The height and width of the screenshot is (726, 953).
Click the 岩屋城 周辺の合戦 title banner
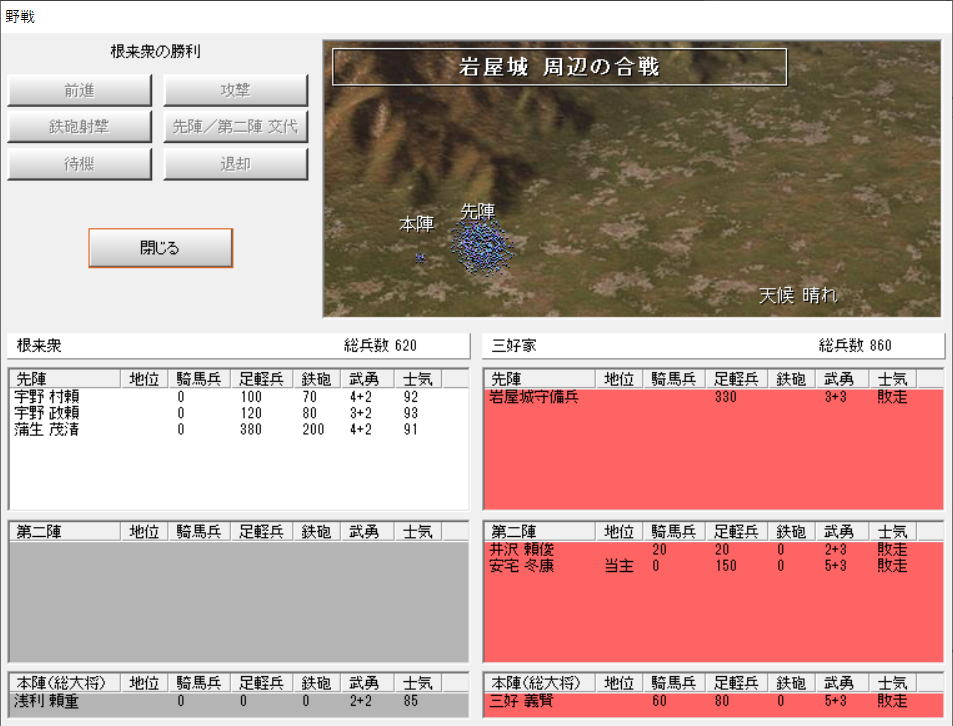[559, 67]
